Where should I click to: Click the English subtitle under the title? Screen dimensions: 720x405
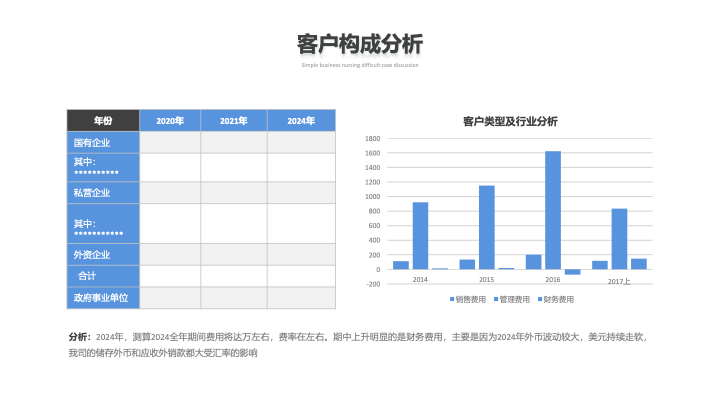pos(360,65)
